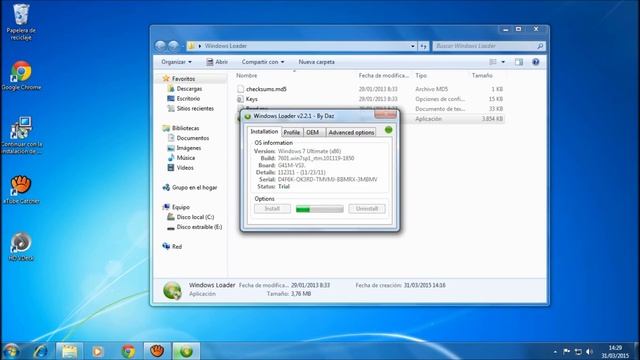
Task: Switch to Windows Explorer in the taskbar
Action: (69, 351)
